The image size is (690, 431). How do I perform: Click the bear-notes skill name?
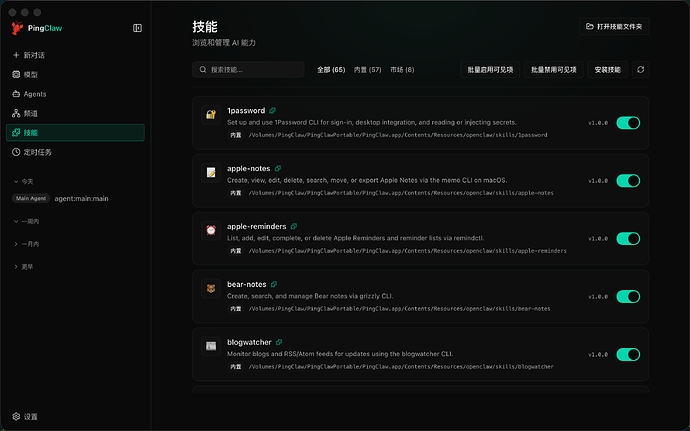[246, 284]
